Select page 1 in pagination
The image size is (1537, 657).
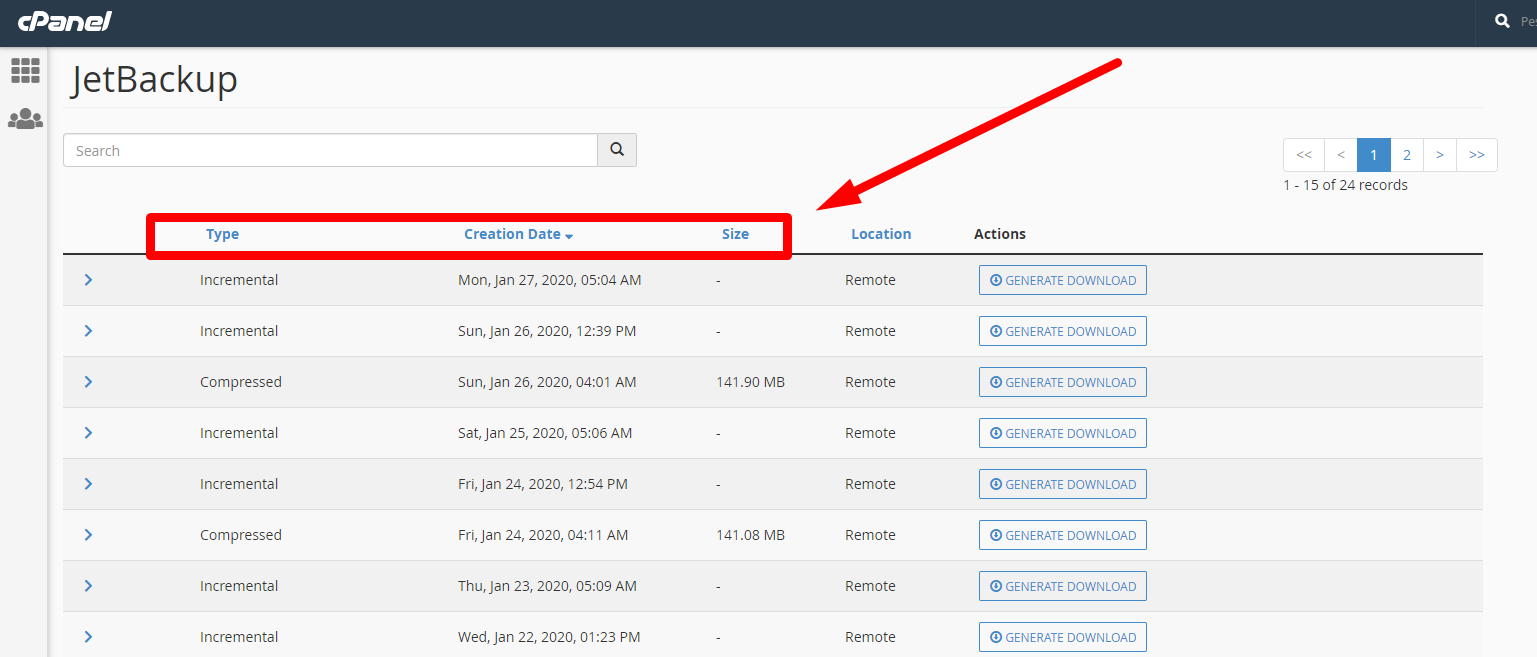pos(1374,155)
